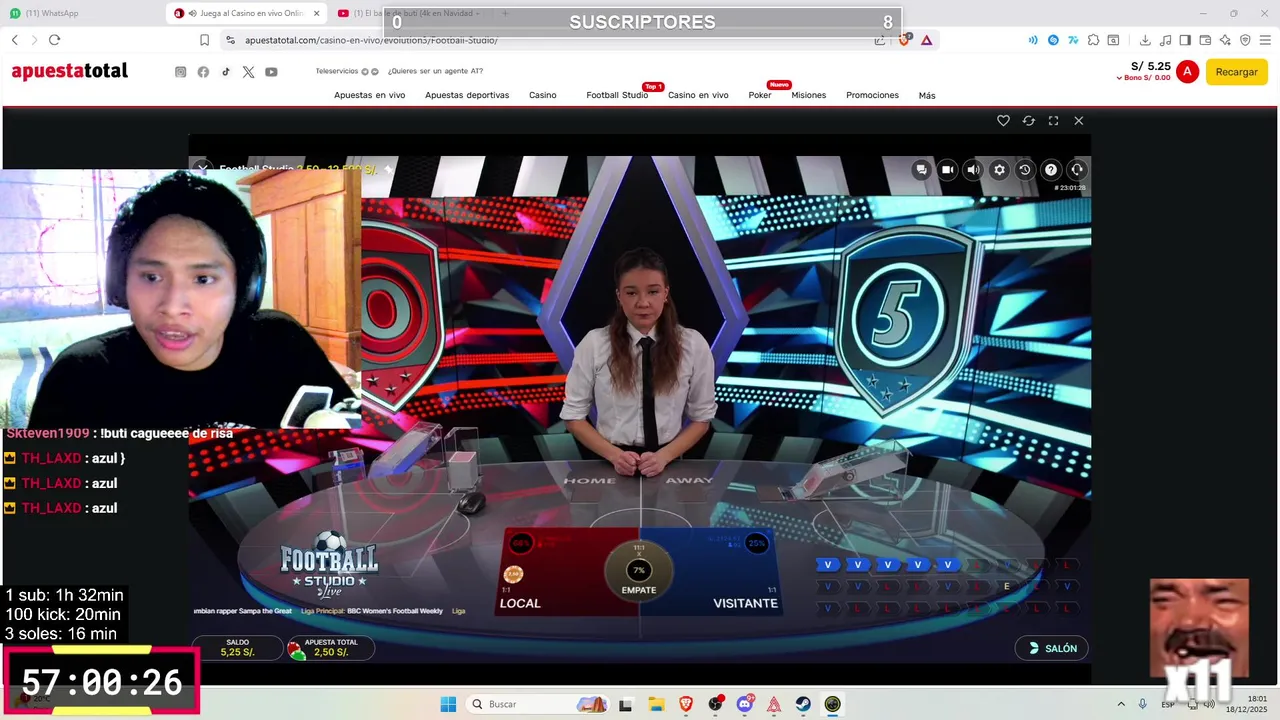1280x720 pixels.
Task: Enter fullscreen mode for the game
Action: (x=1053, y=120)
